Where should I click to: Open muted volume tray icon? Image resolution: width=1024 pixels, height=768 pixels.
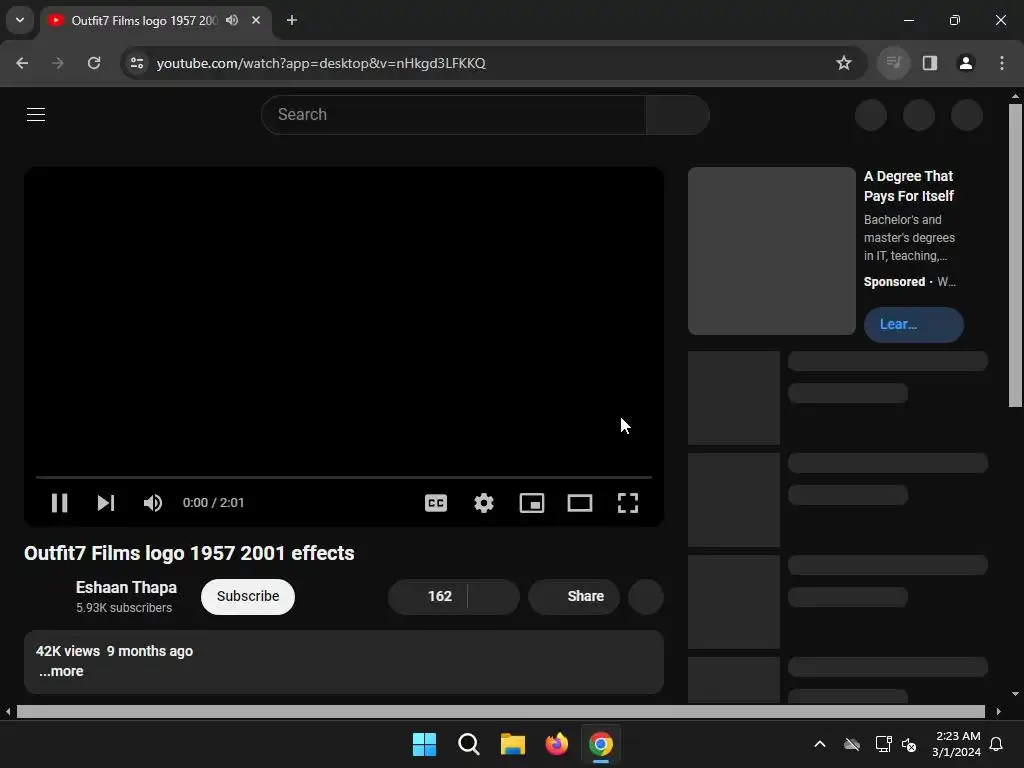click(x=908, y=744)
